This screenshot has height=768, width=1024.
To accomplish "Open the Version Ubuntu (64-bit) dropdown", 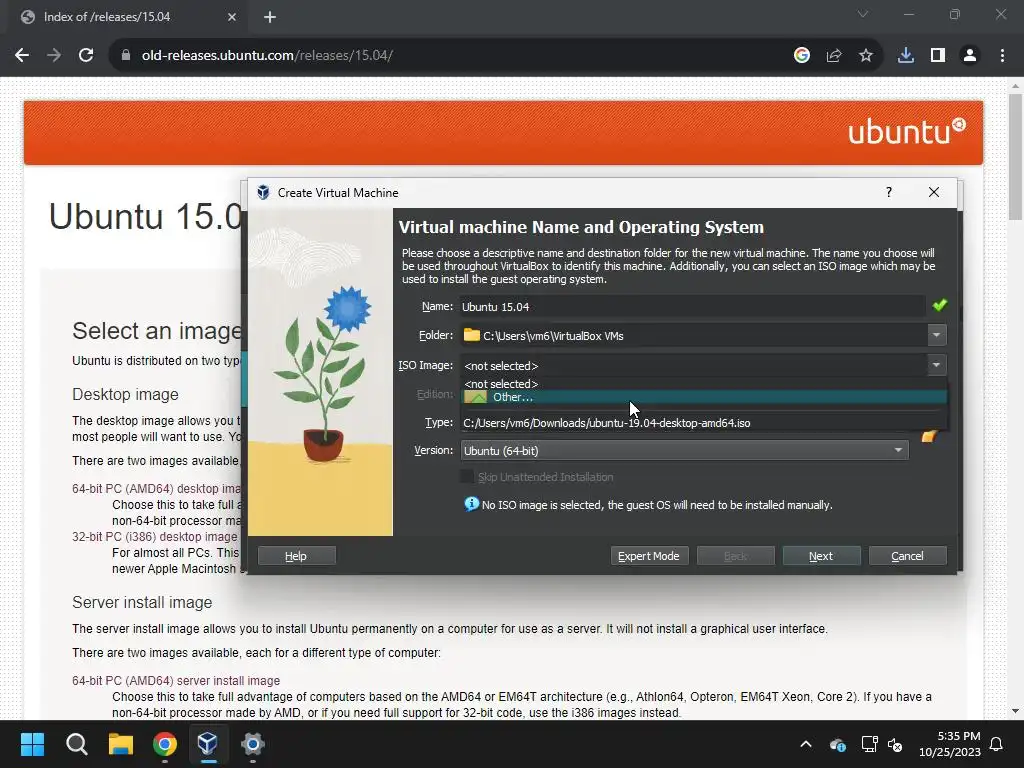I will point(684,451).
